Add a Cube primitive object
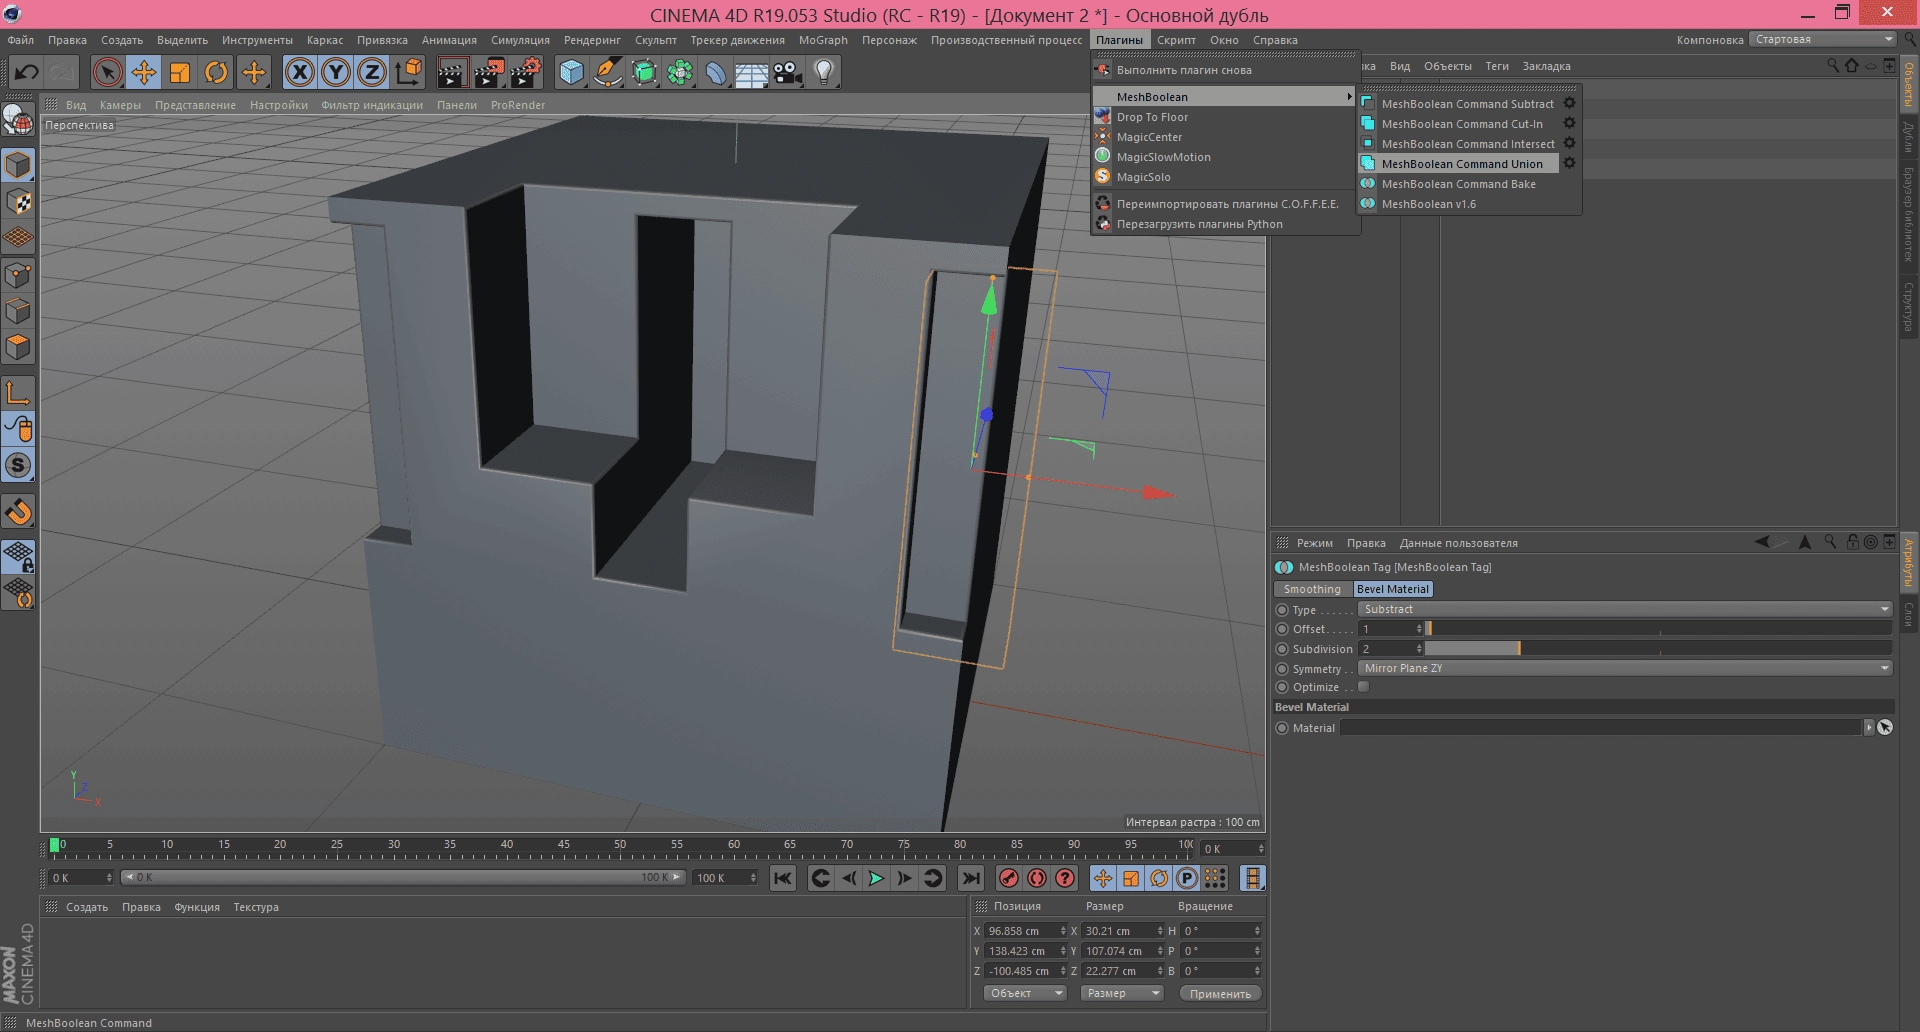 click(x=571, y=72)
